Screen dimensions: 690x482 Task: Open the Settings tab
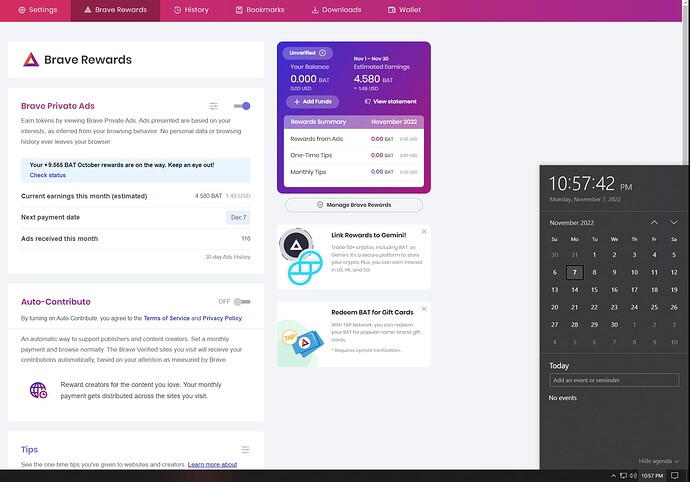pyautogui.click(x=37, y=10)
